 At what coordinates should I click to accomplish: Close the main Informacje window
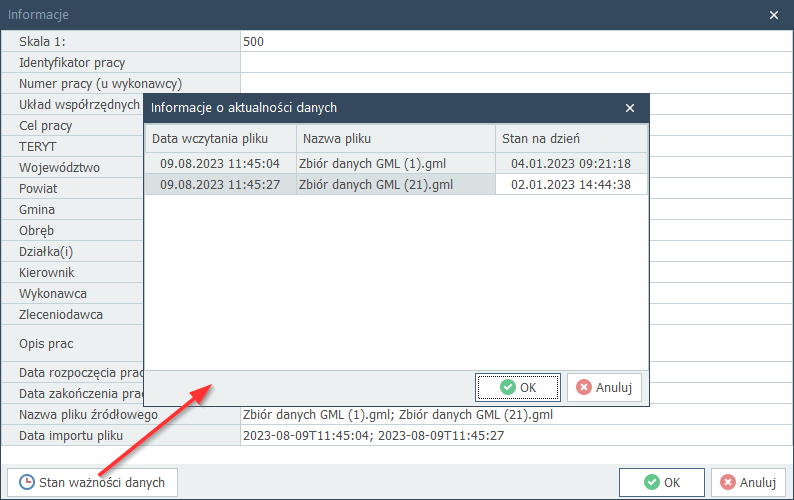click(x=773, y=15)
